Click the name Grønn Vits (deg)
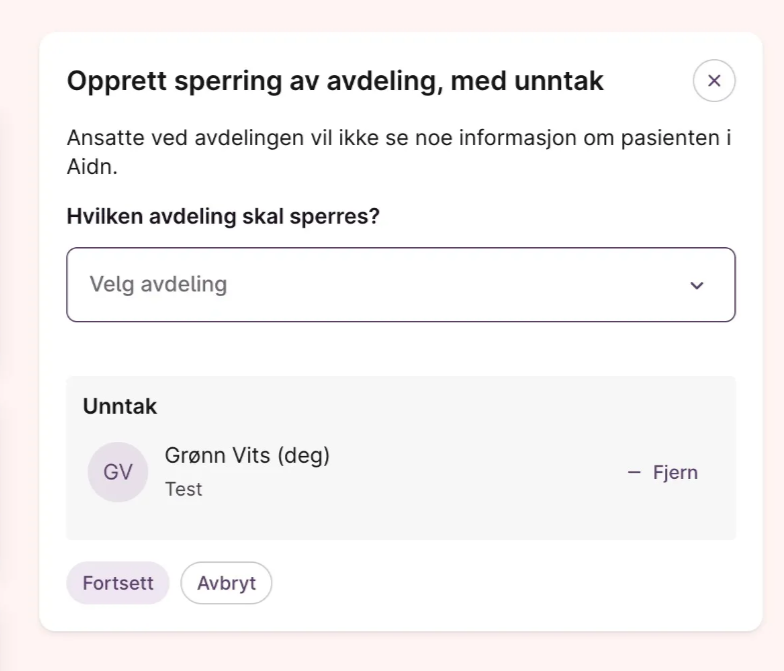 click(247, 456)
